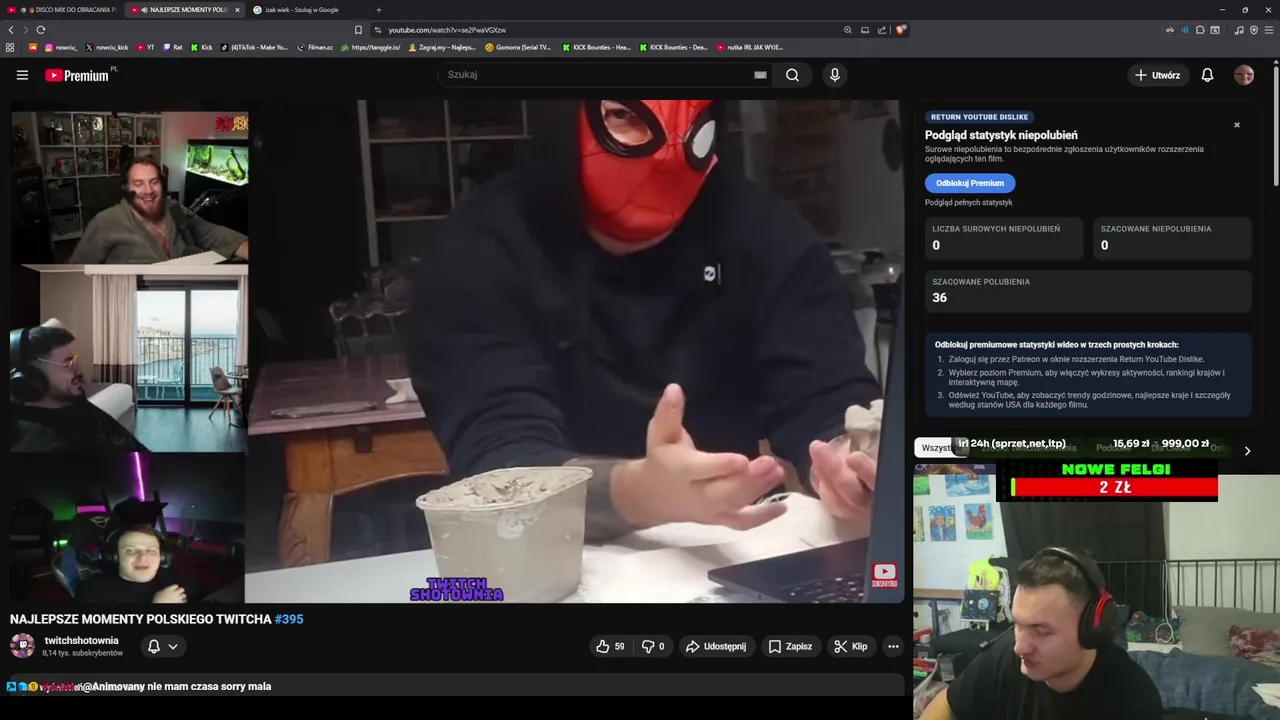Viewport: 1280px width, 720px height.
Task: Open the tanggle.io bookmark
Action: click(371, 47)
